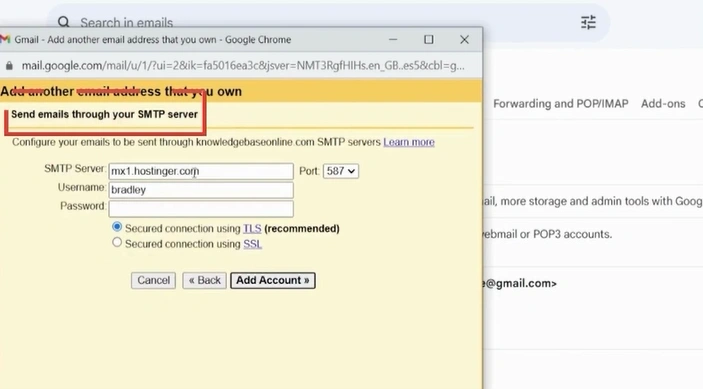Open the Learn more link
The image size is (703, 389).
click(409, 142)
